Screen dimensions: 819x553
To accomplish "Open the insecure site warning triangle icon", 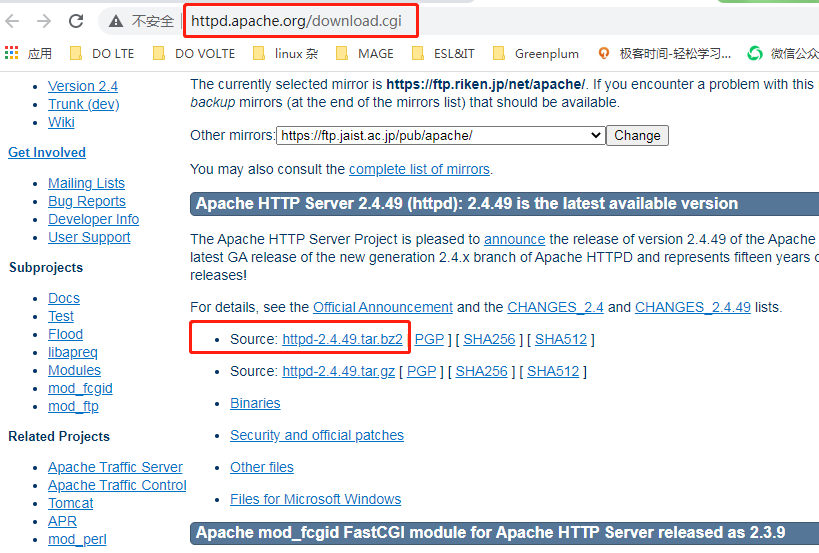I will tap(115, 21).
